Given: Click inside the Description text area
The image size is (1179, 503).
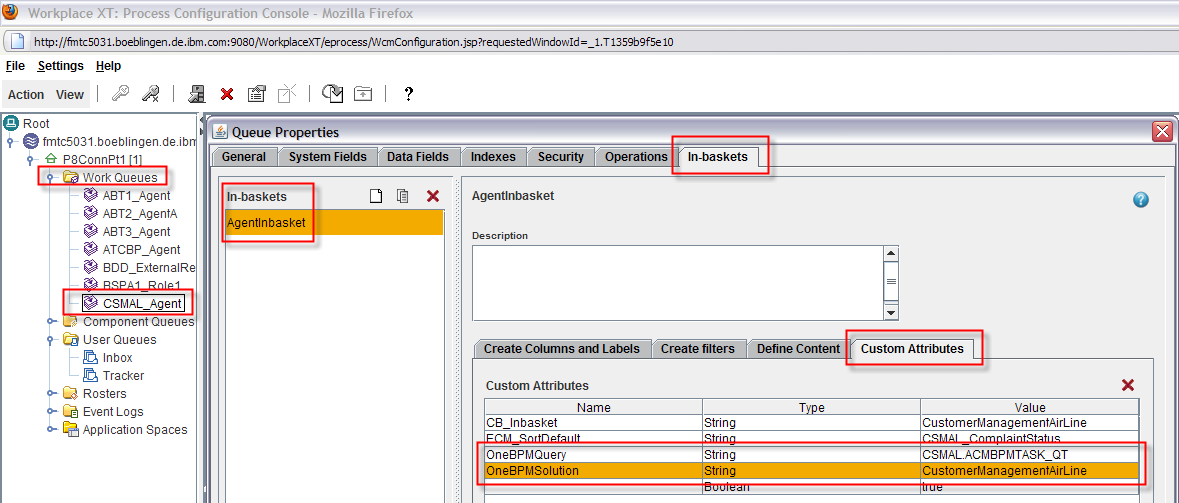Looking at the screenshot, I should click(x=677, y=283).
